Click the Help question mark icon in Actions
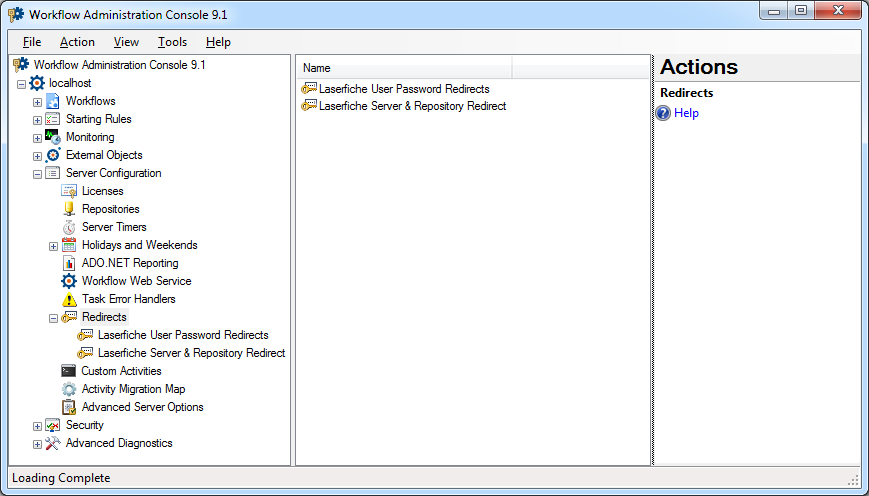Image resolution: width=869 pixels, height=496 pixels. [x=663, y=113]
